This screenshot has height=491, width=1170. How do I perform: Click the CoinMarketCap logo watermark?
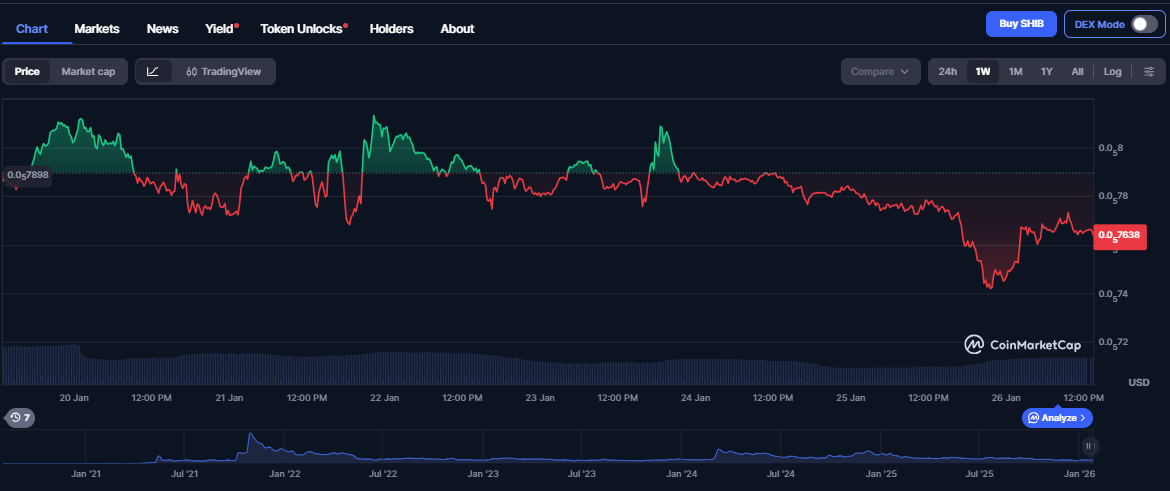point(1023,344)
